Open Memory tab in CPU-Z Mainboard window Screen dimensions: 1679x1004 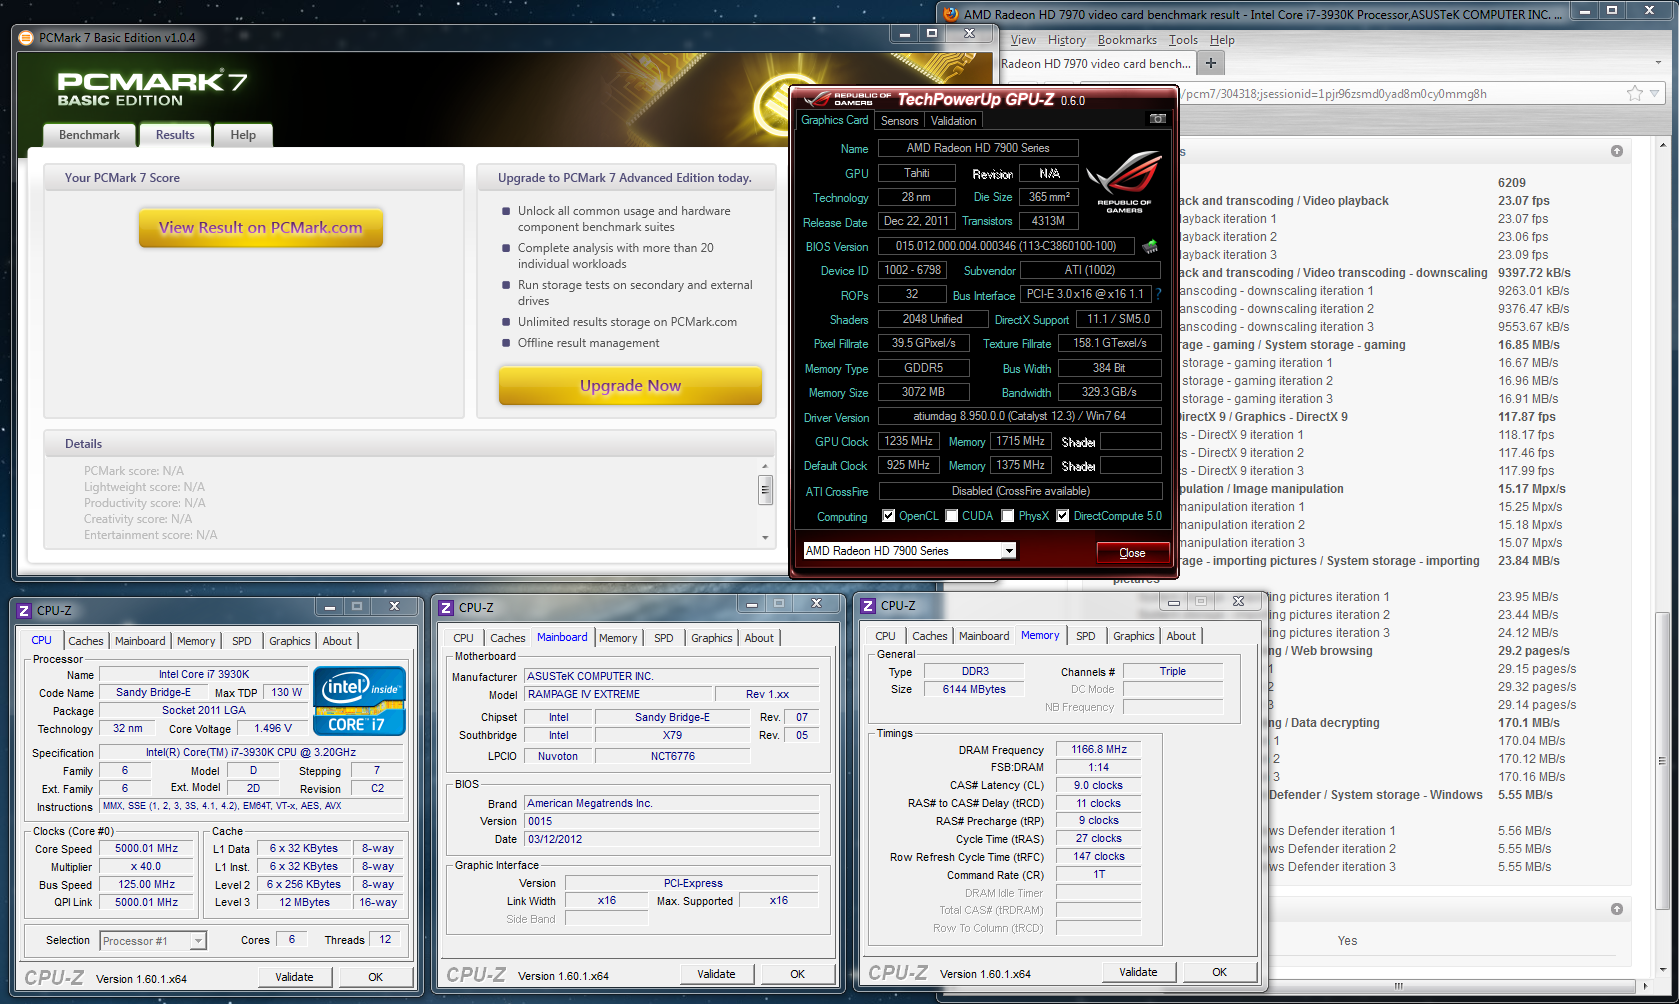[618, 638]
